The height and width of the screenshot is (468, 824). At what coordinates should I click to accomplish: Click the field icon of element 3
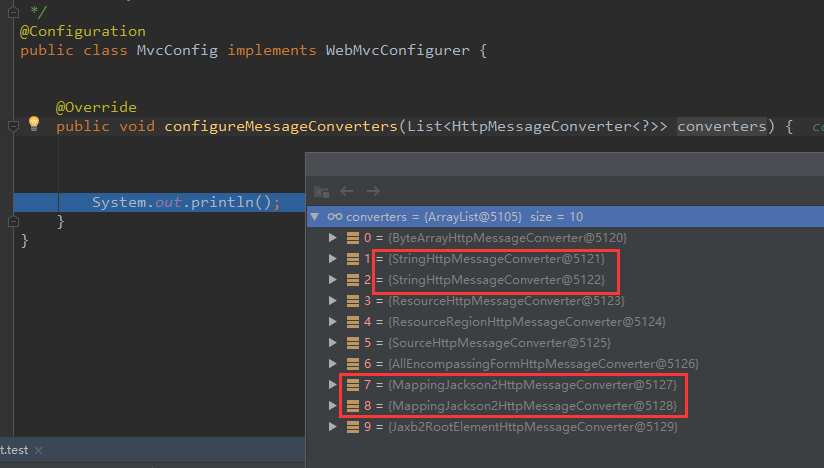coord(353,301)
